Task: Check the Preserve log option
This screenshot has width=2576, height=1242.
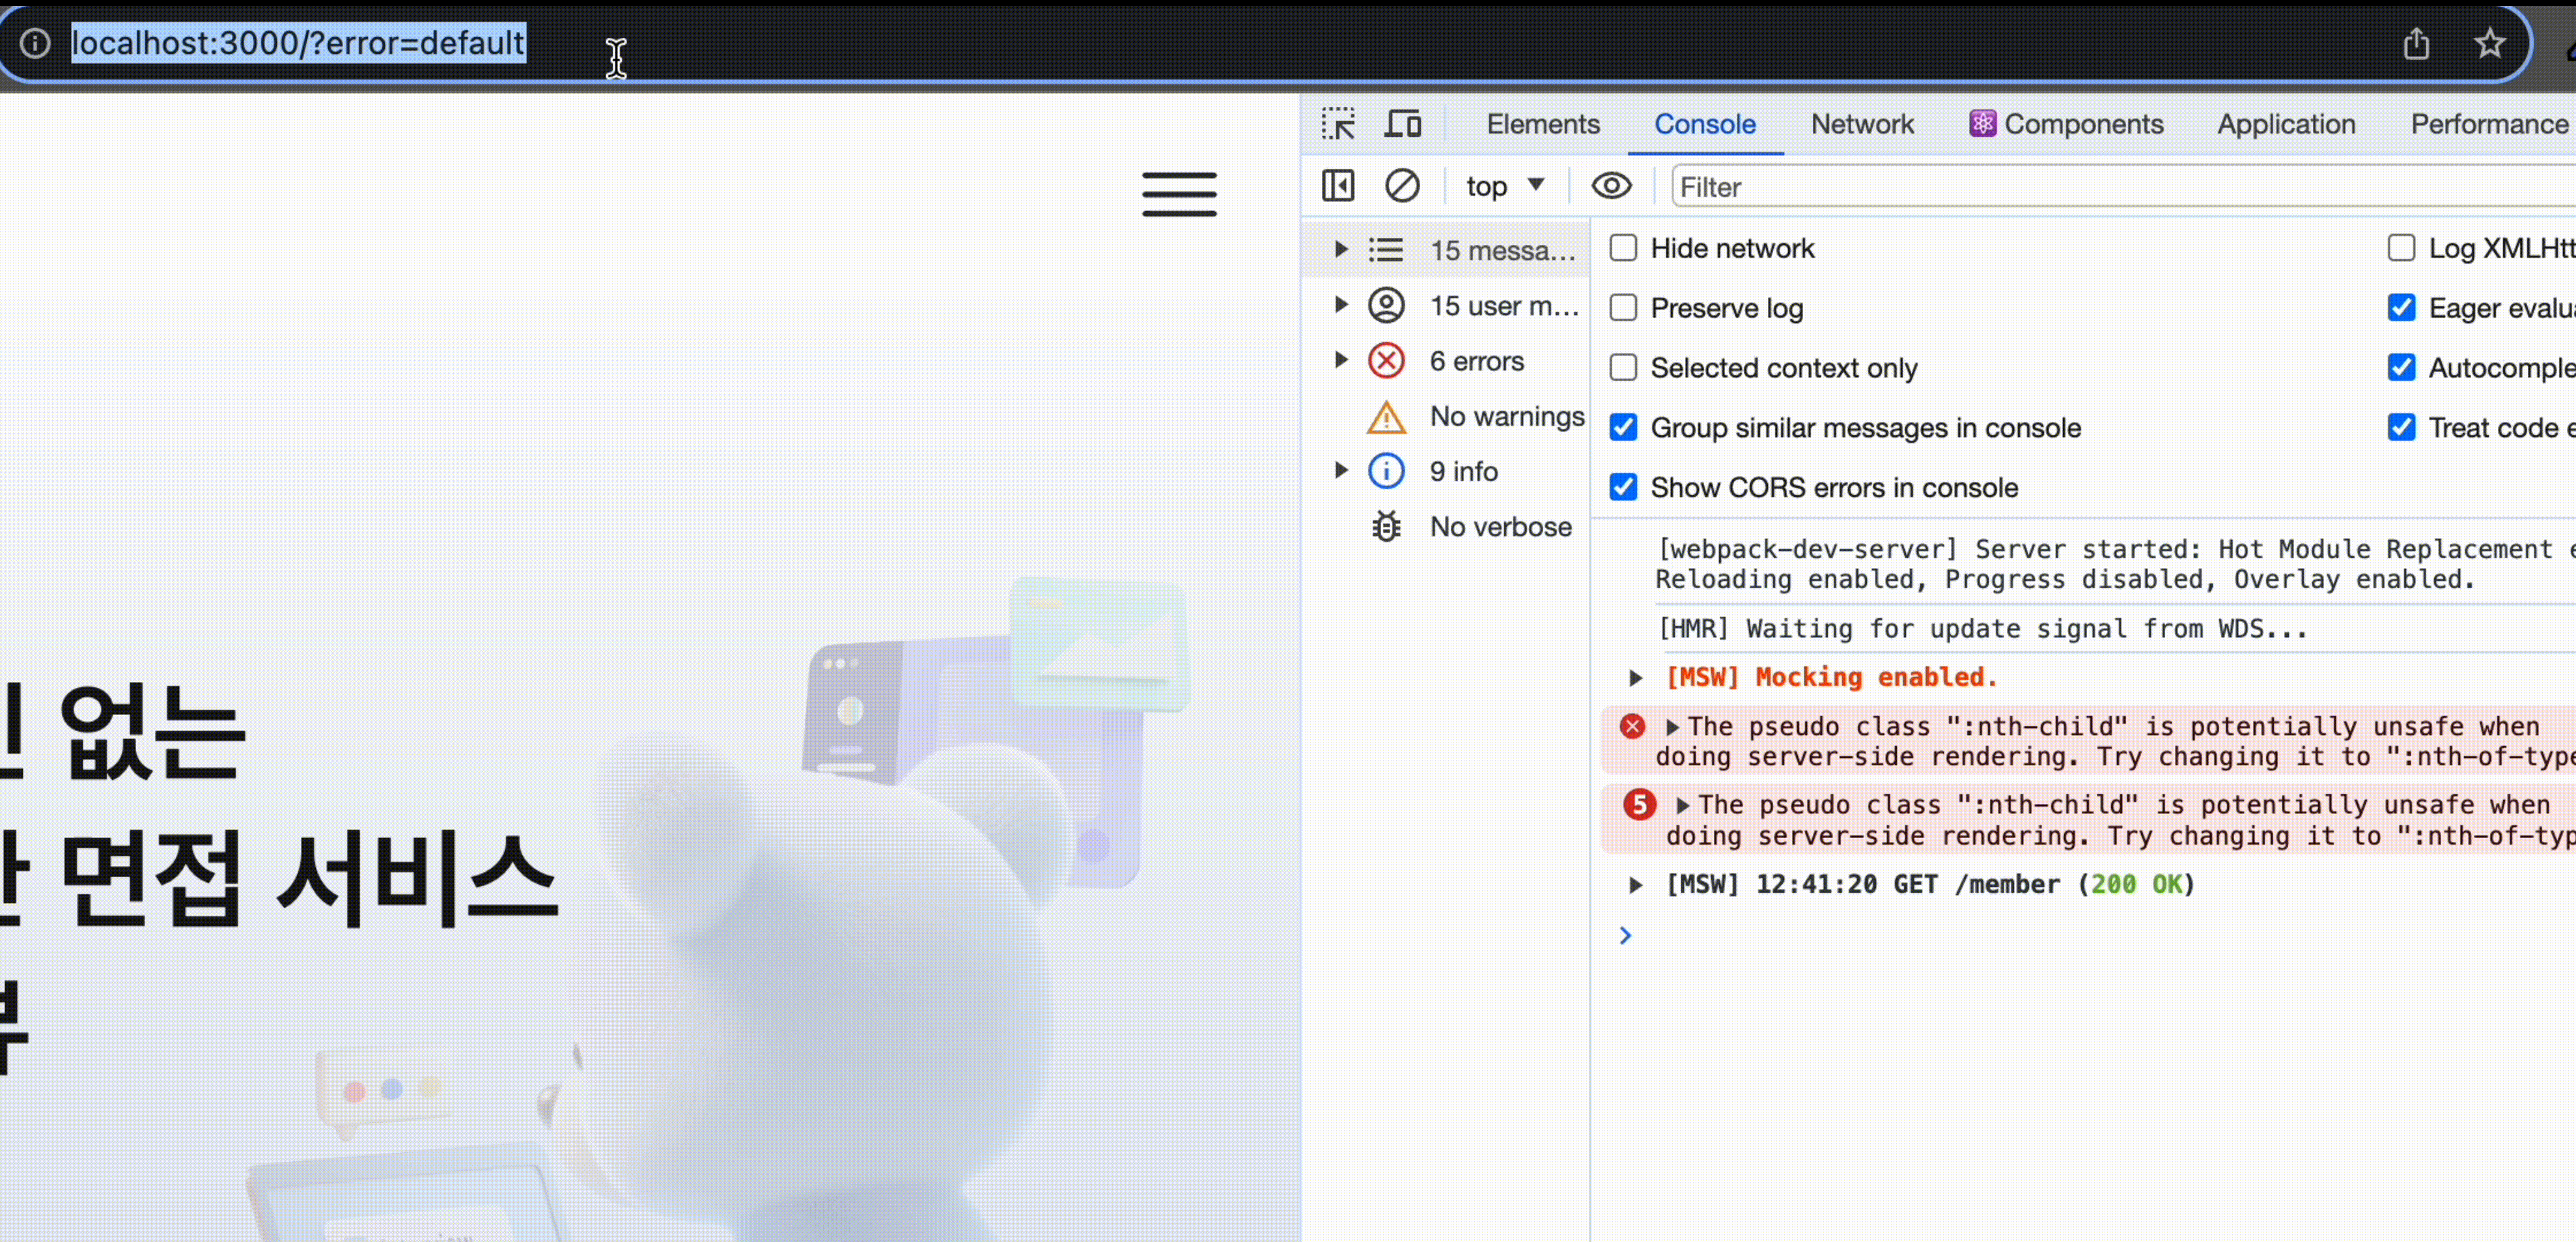Action: [x=1623, y=308]
